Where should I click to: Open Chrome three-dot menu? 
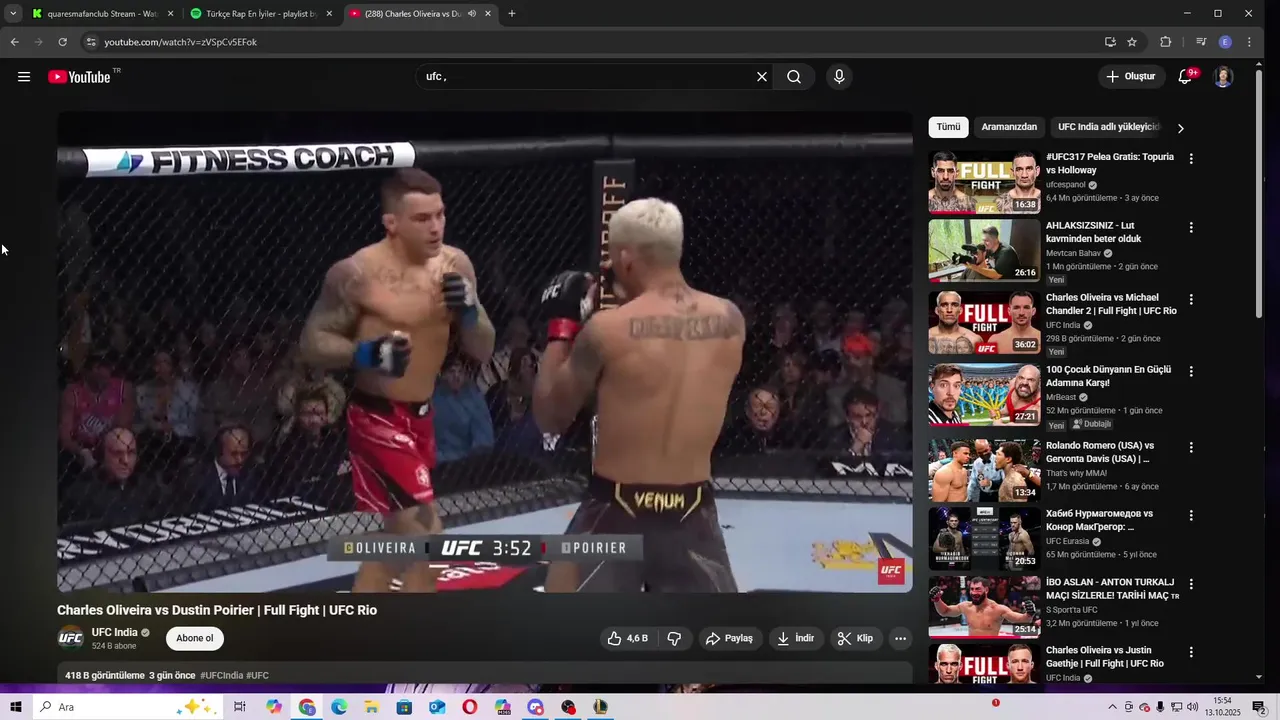tap(1249, 42)
